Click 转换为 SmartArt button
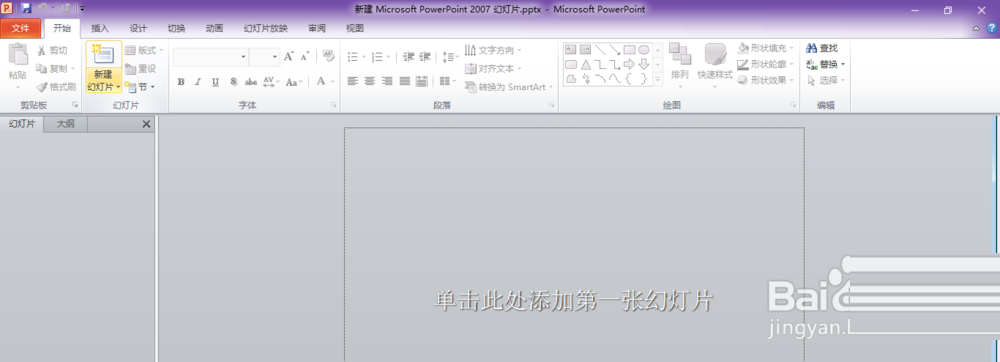The height and width of the screenshot is (362, 1000). coord(508,87)
